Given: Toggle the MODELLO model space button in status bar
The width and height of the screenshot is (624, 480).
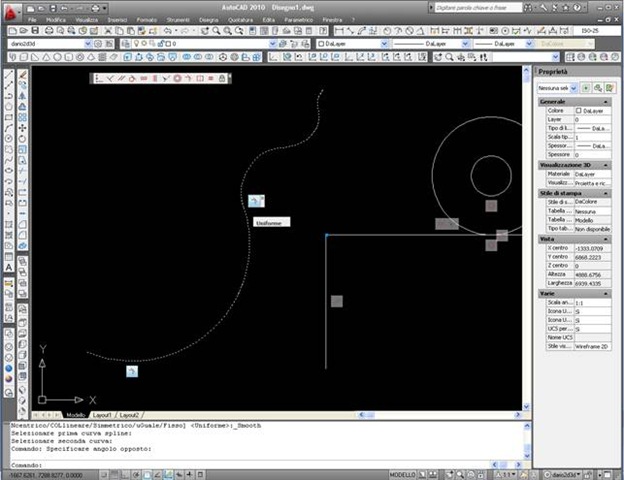Looking at the screenshot, I should 402,475.
